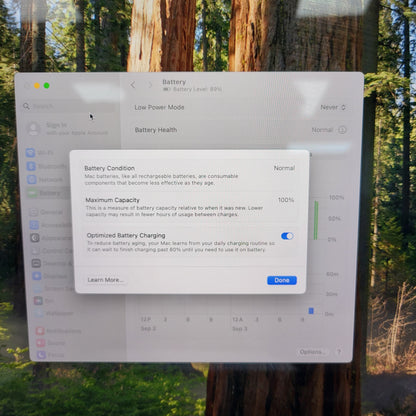Select Focus in the settings sidebar
416x416 pixels.
pyautogui.click(x=51, y=355)
